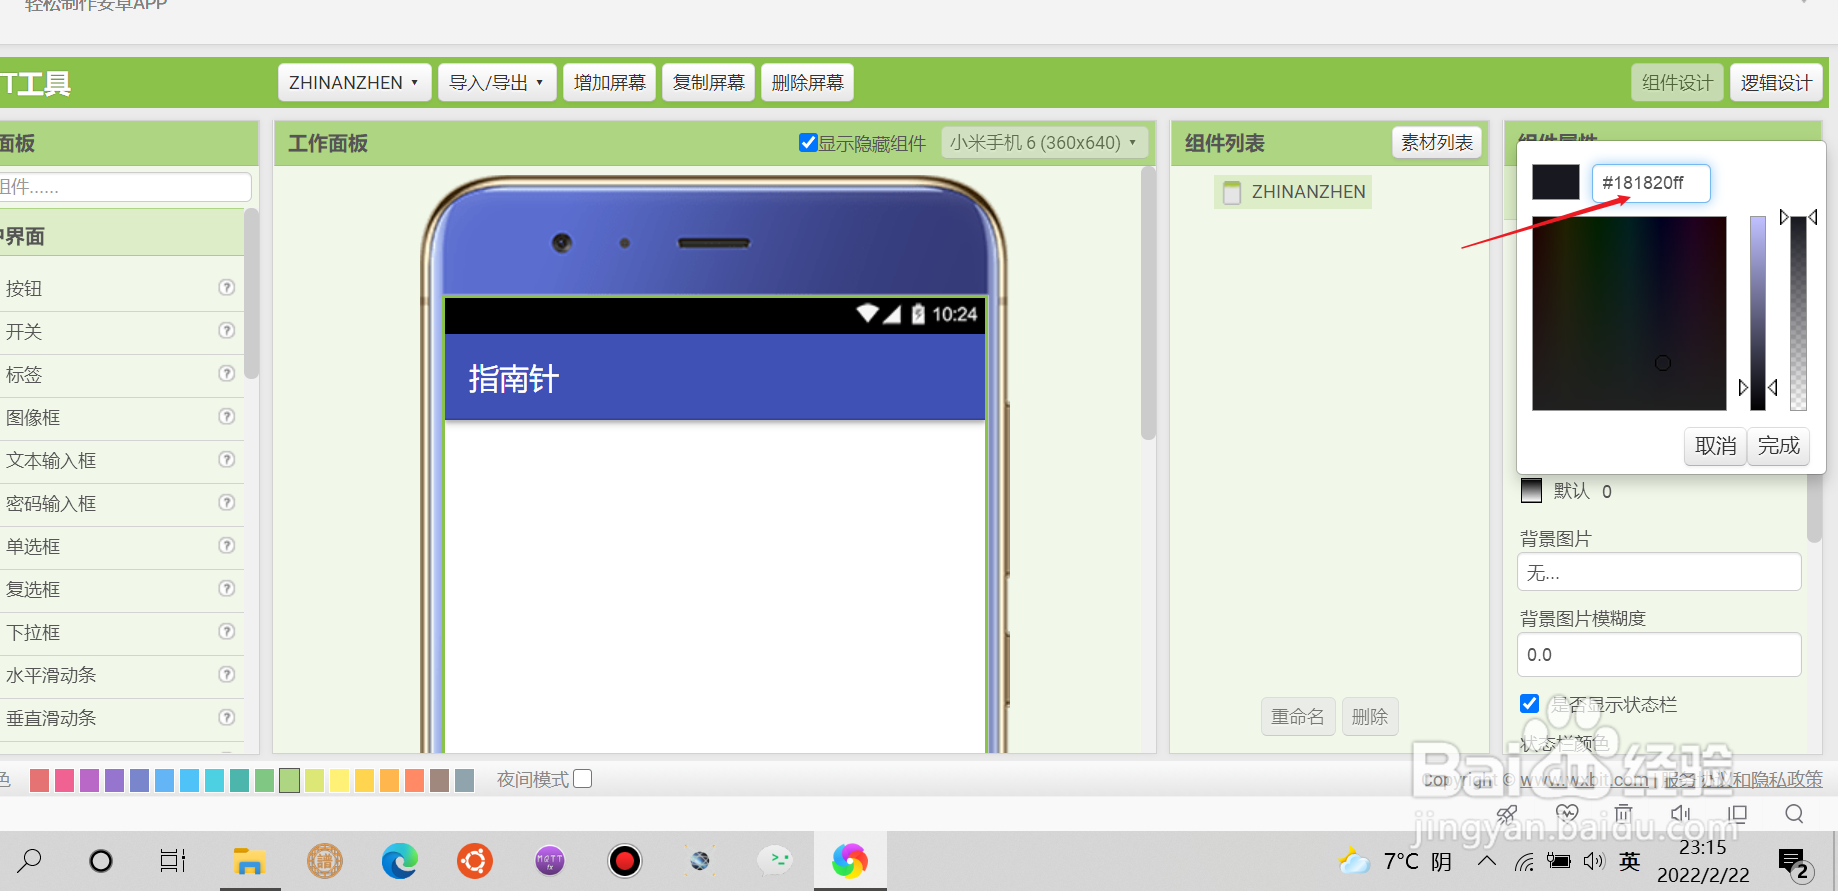1838x891 pixels.
Task: Click the help icon beside 按钮
Action: click(x=227, y=288)
